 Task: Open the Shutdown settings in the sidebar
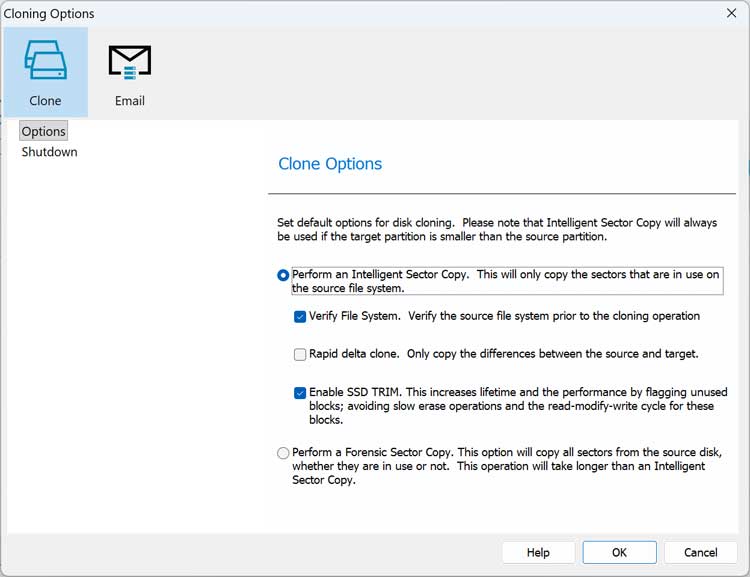49,152
